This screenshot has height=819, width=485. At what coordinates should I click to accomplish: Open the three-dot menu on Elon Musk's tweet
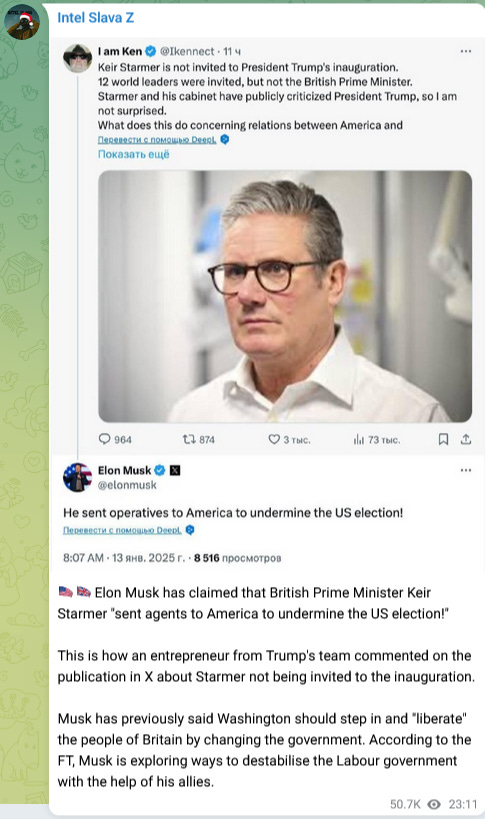[466, 470]
